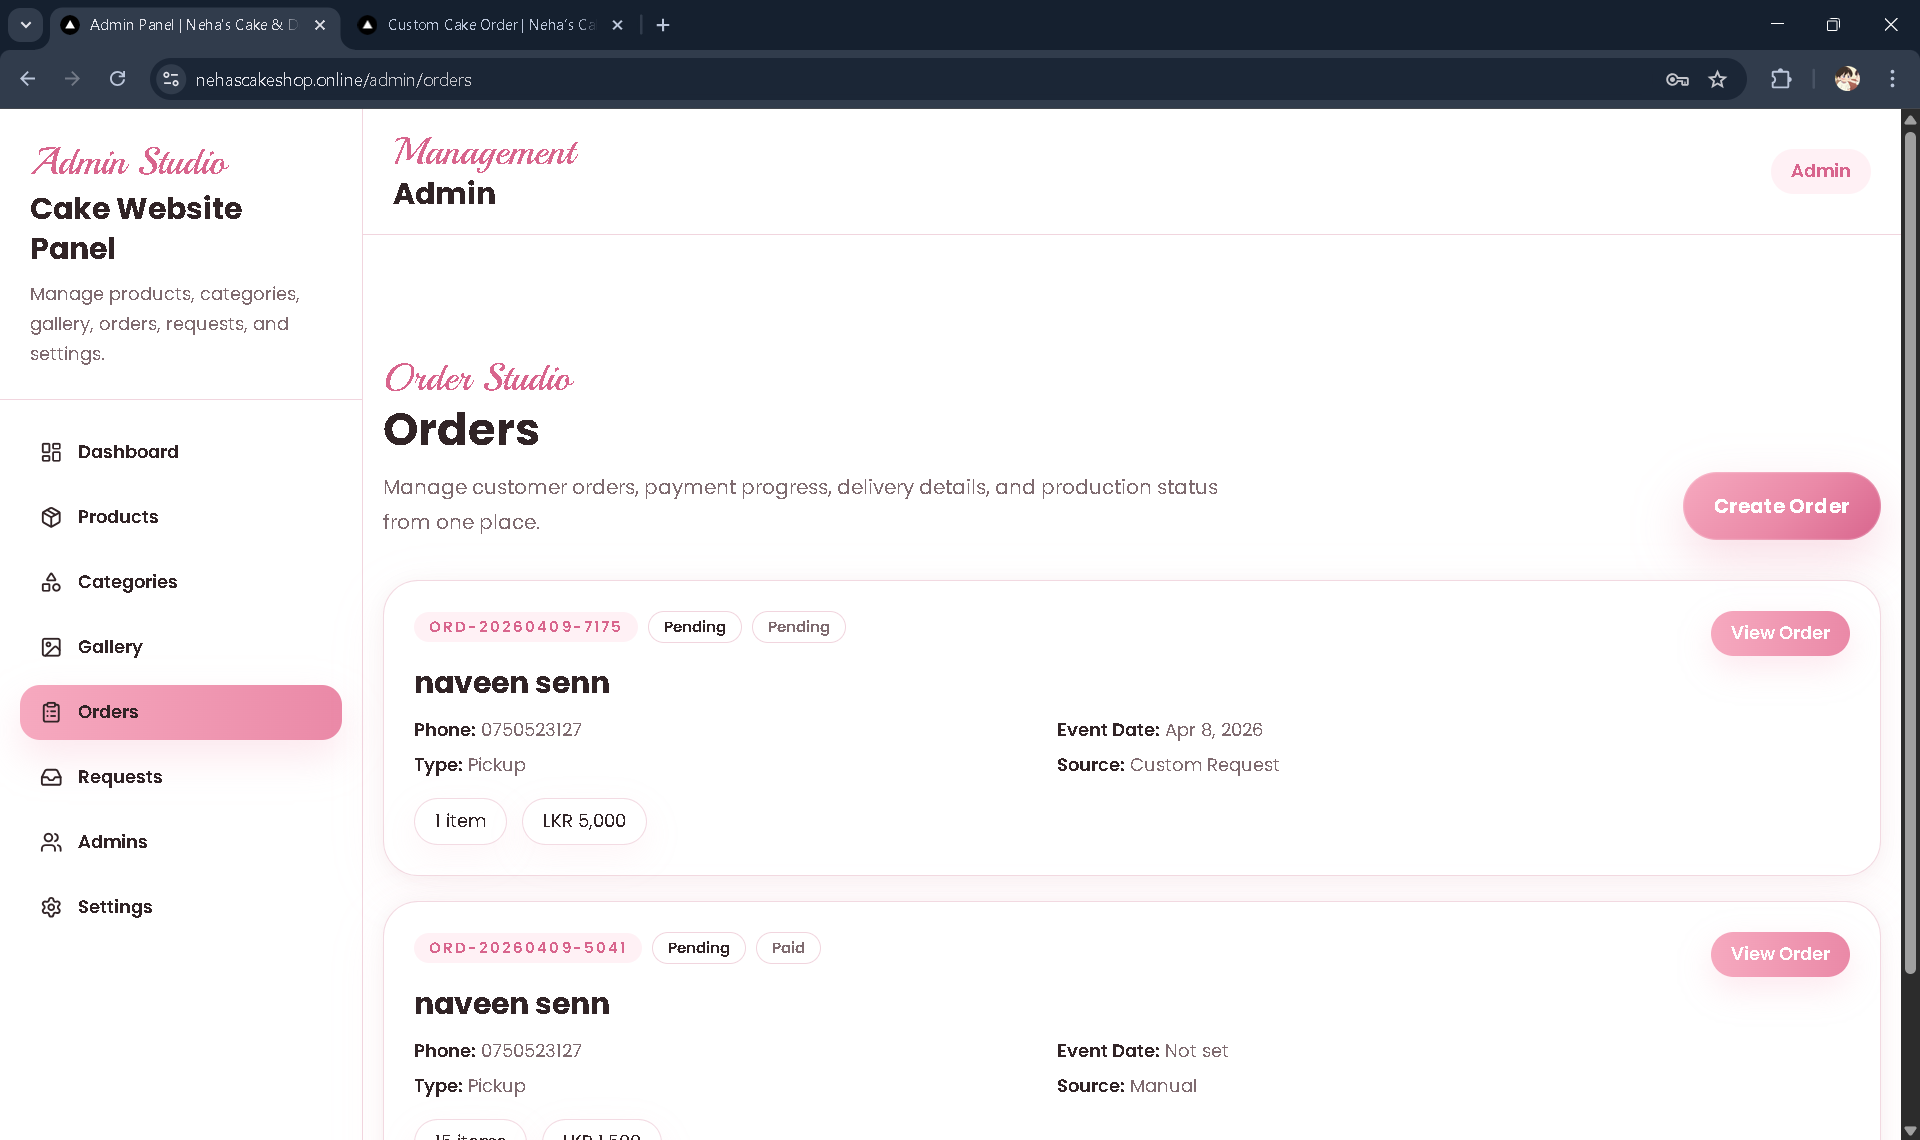The width and height of the screenshot is (1920, 1140).
Task: Select the Dashboard icon in the sidebar
Action: (x=52, y=452)
